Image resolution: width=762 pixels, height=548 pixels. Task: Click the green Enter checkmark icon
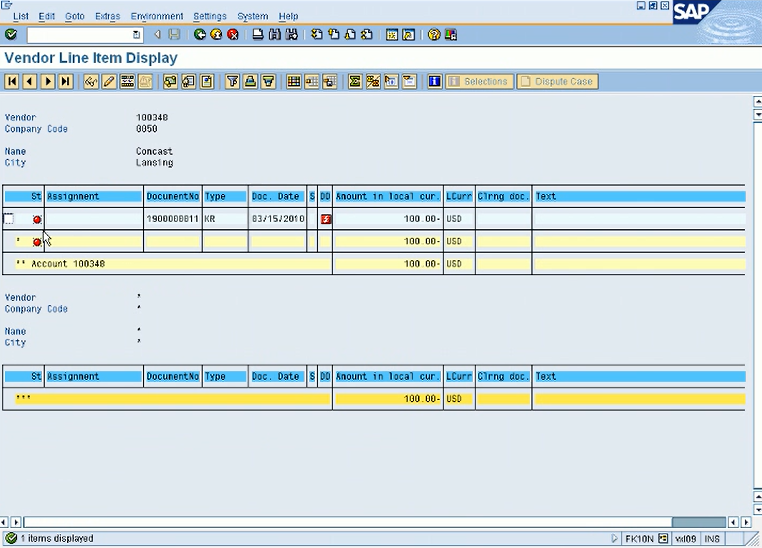[11, 34]
